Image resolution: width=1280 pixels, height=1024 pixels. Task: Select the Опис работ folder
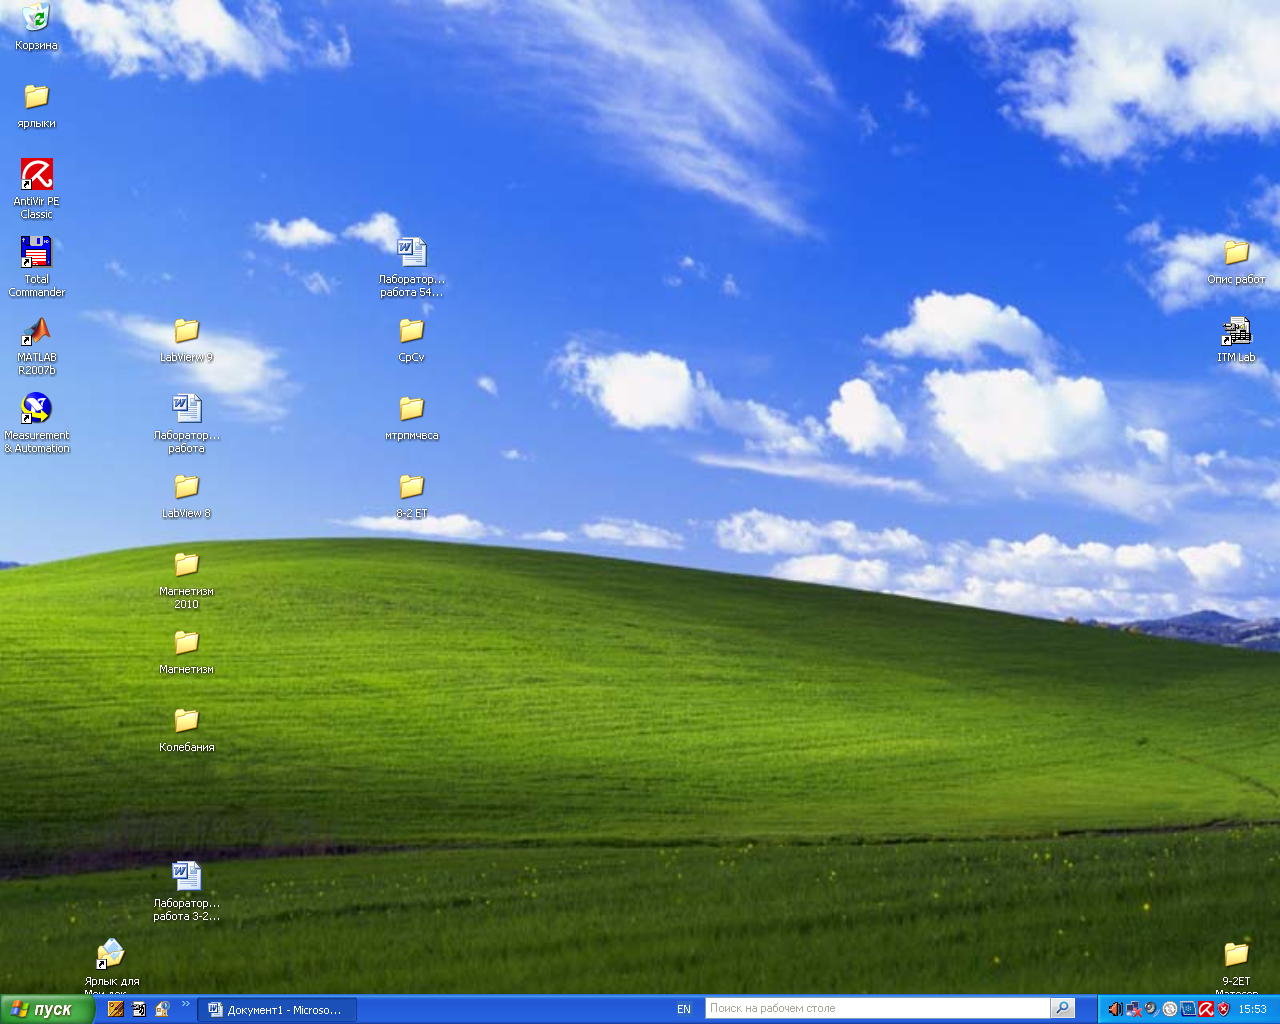1237,262
